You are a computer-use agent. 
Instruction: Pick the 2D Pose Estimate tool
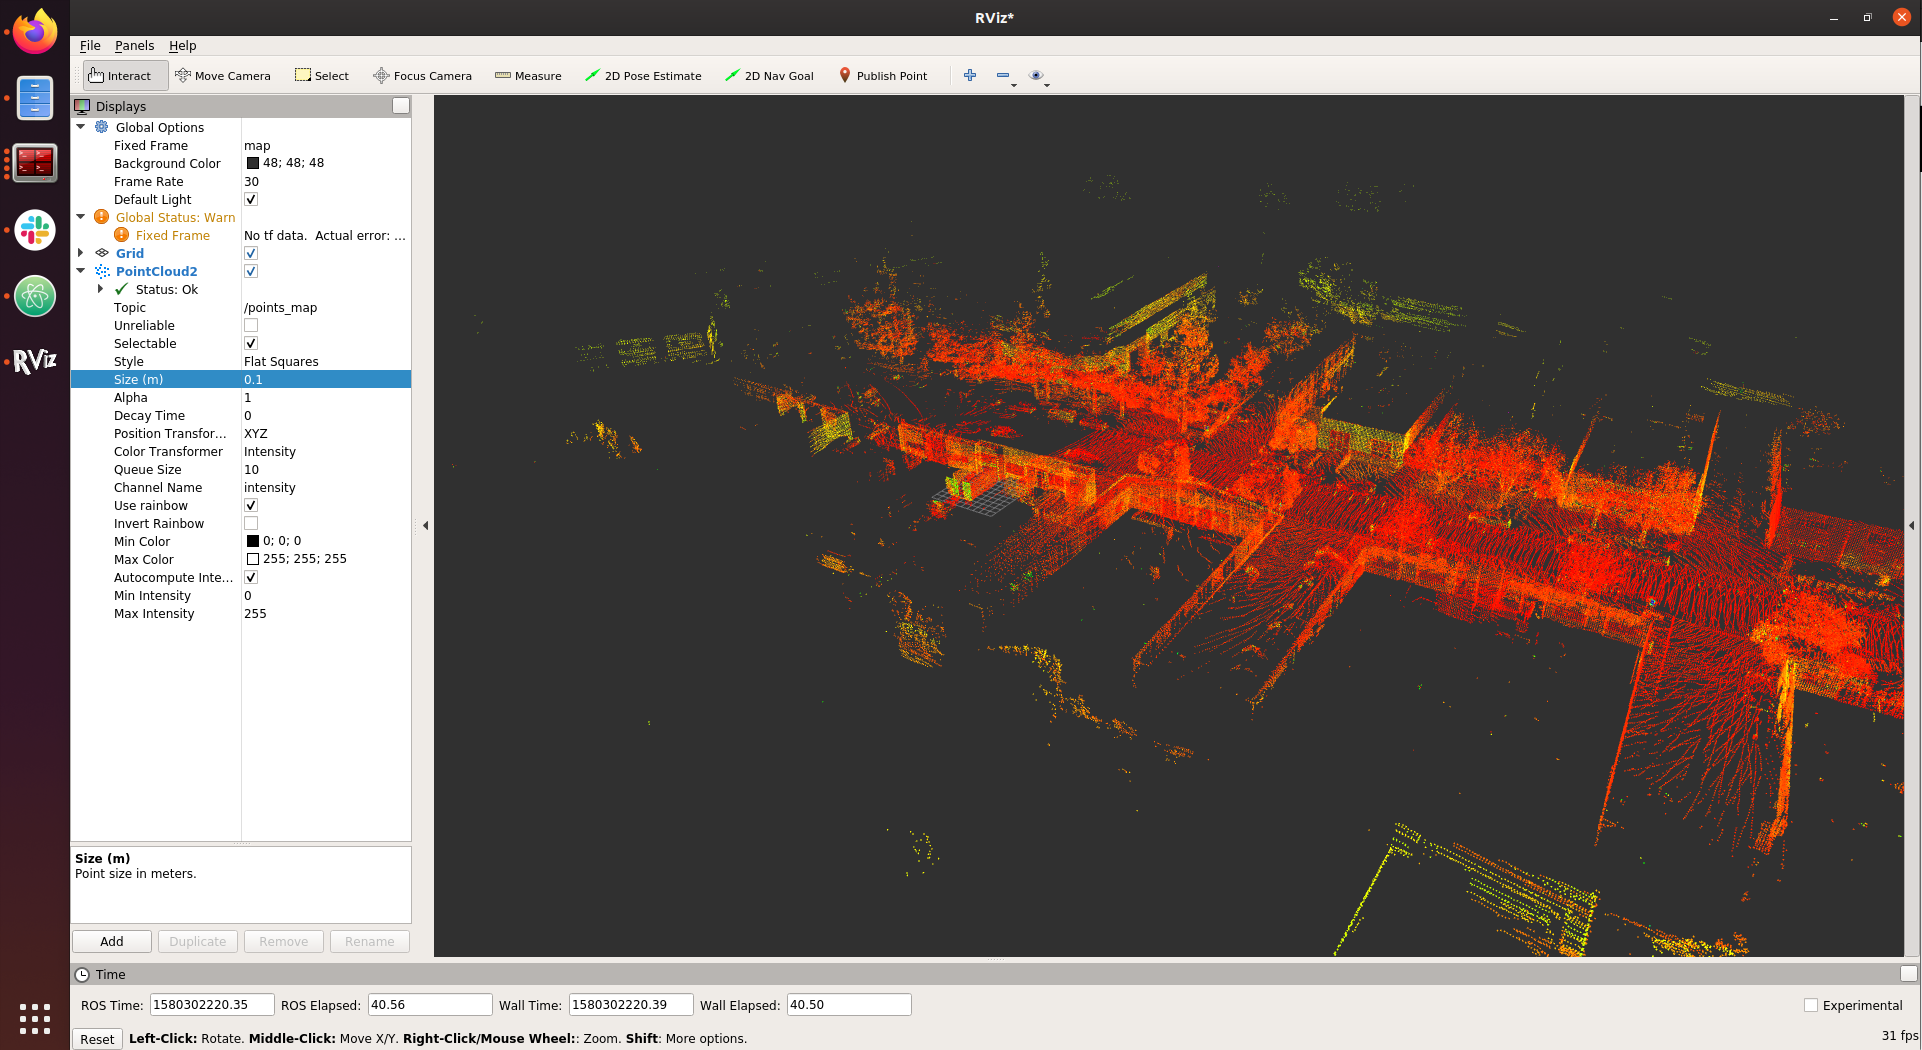[x=643, y=76]
